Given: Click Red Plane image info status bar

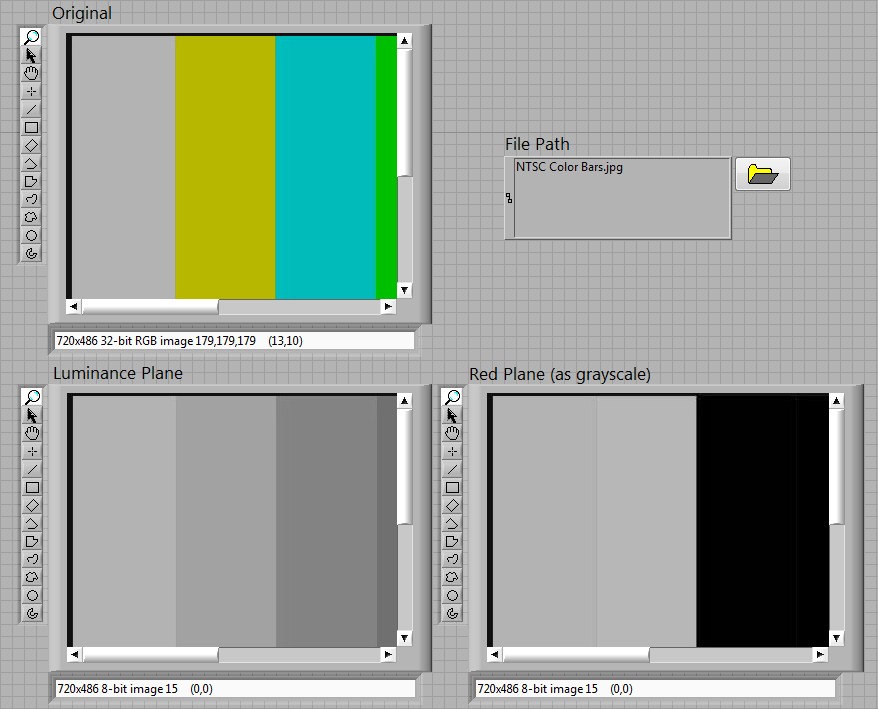Looking at the screenshot, I should pos(655,689).
